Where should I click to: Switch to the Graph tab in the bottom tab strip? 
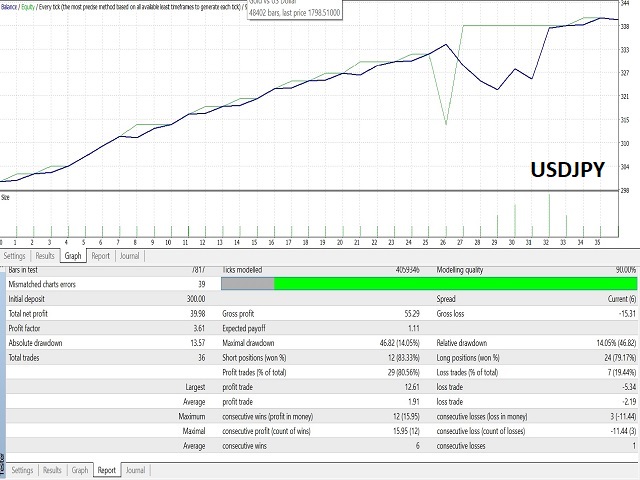coord(80,470)
